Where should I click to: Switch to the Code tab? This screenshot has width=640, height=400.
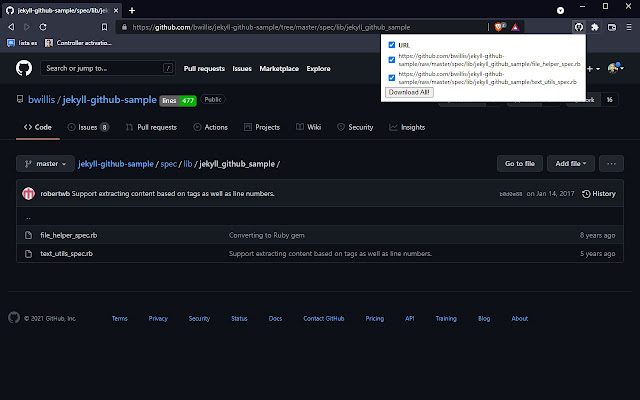coord(38,127)
